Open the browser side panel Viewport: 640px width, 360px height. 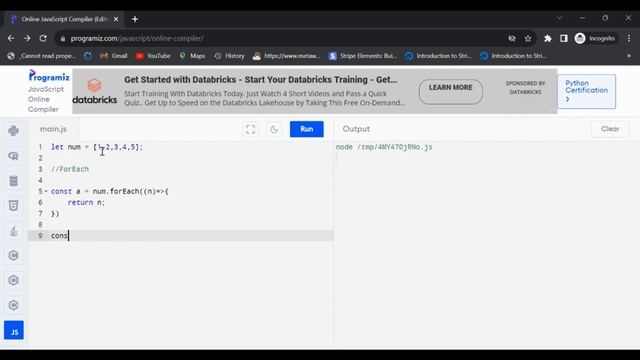coord(564,38)
